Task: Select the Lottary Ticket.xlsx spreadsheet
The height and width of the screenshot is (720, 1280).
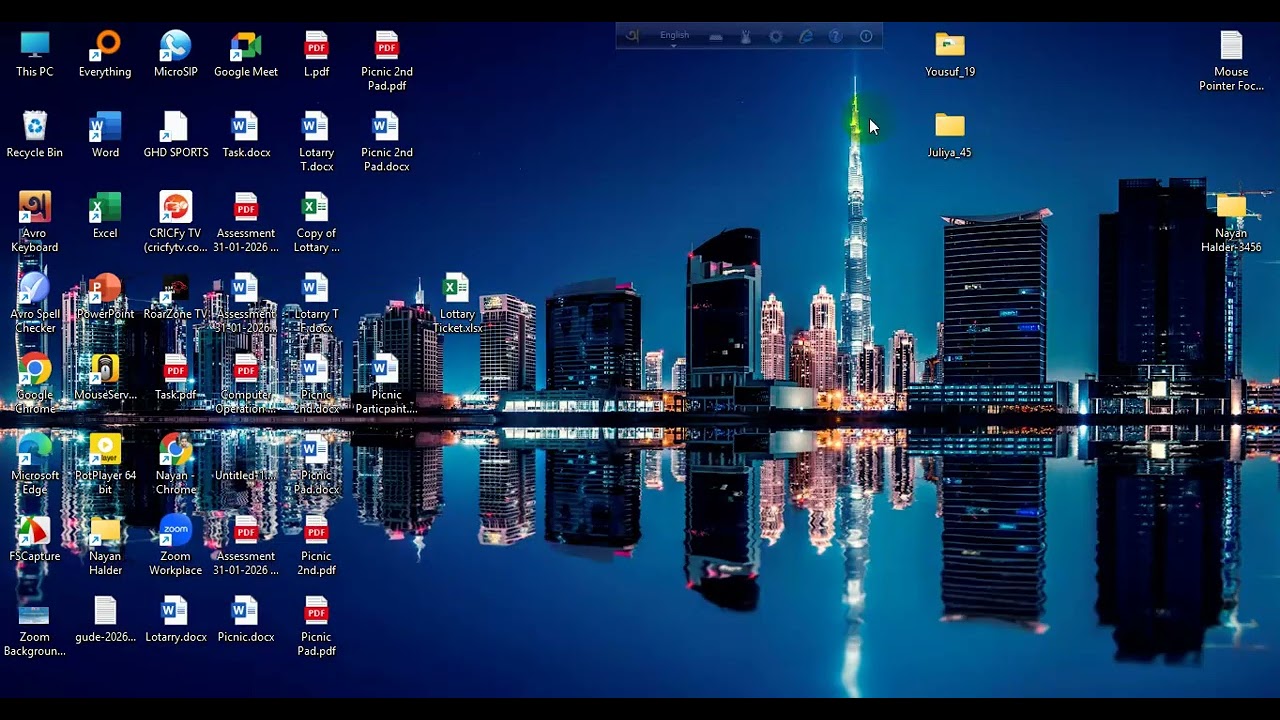Action: 457,304
